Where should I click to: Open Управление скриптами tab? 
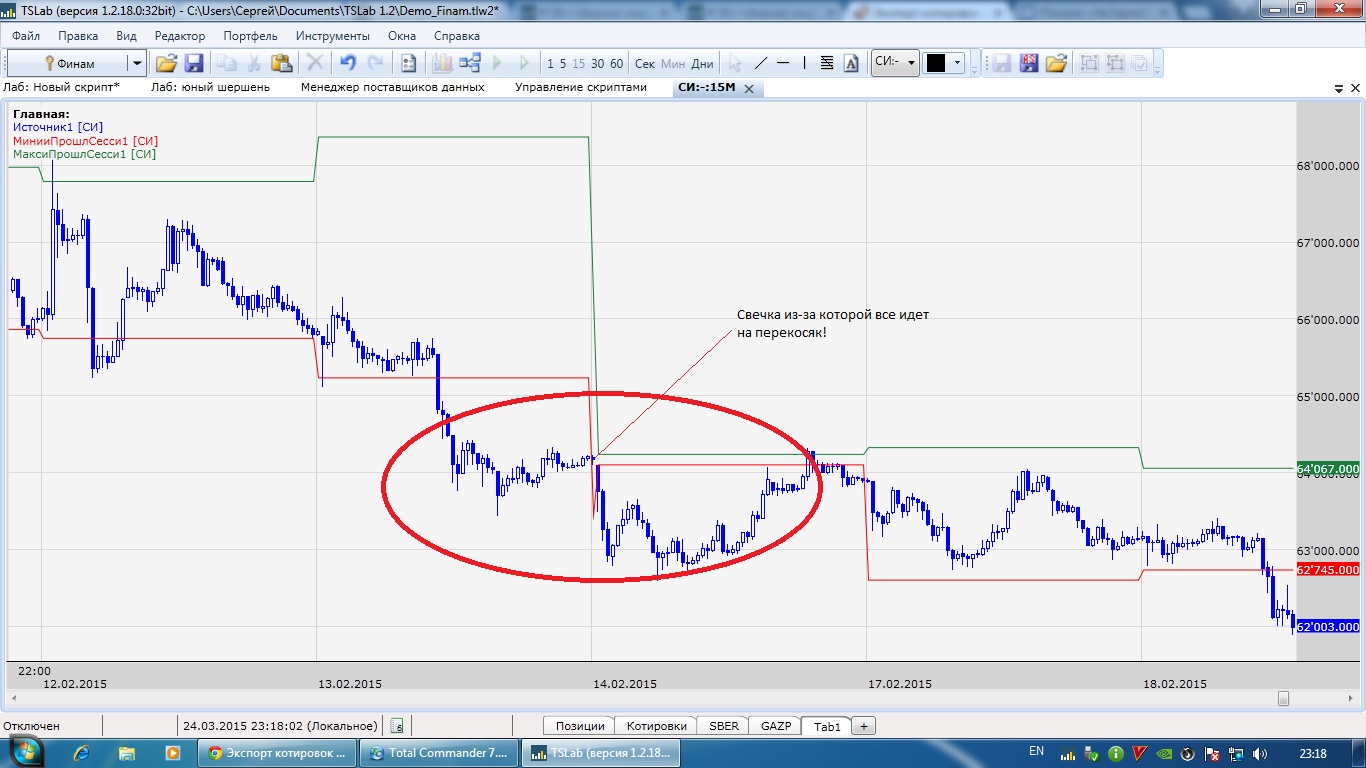tap(581, 87)
